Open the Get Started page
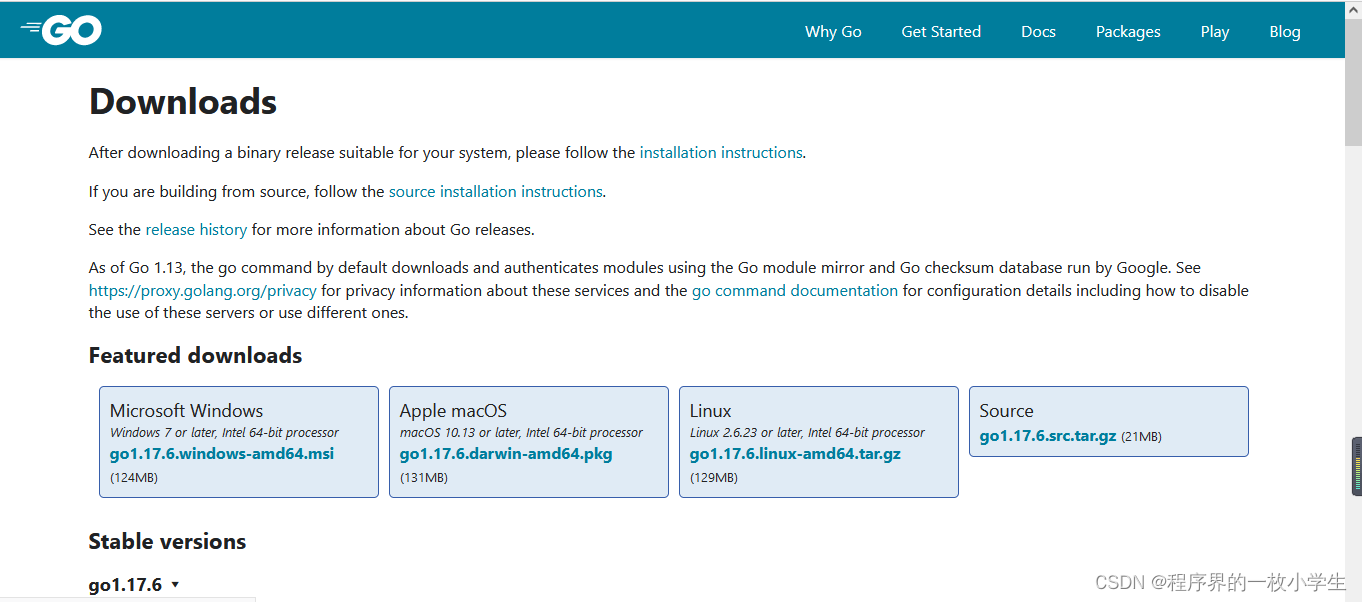Image resolution: width=1362 pixels, height=602 pixels. click(x=941, y=31)
